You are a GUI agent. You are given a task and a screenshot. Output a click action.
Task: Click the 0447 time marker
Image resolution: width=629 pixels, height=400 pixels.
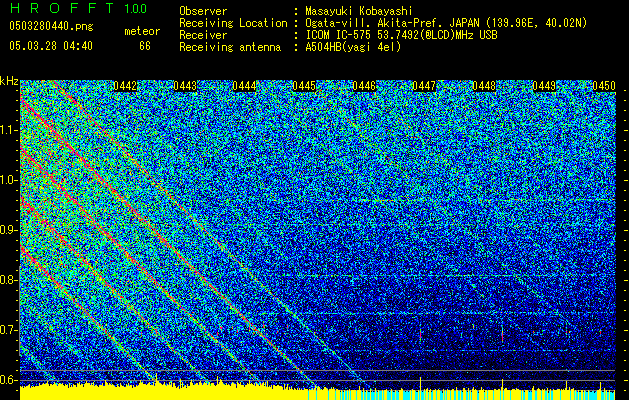point(424,86)
